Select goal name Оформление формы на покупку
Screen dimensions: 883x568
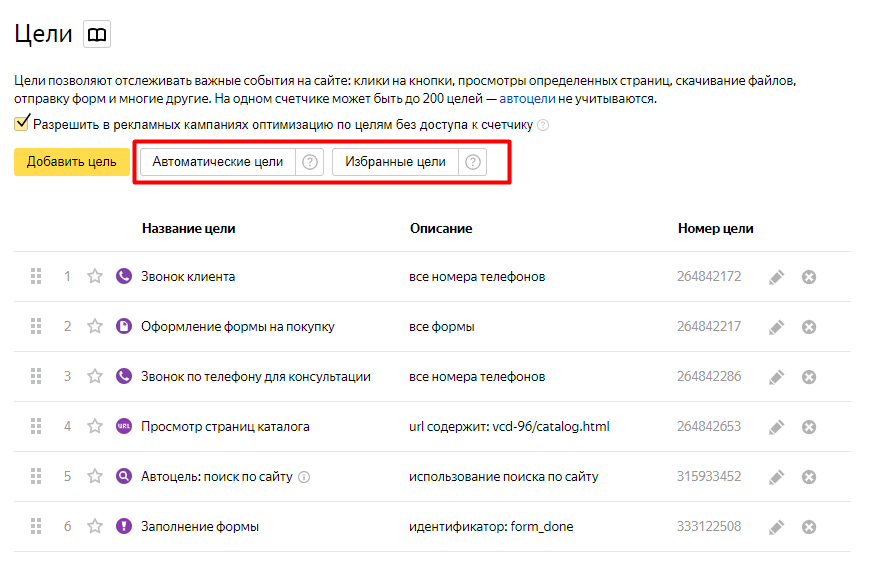pyautogui.click(x=238, y=327)
